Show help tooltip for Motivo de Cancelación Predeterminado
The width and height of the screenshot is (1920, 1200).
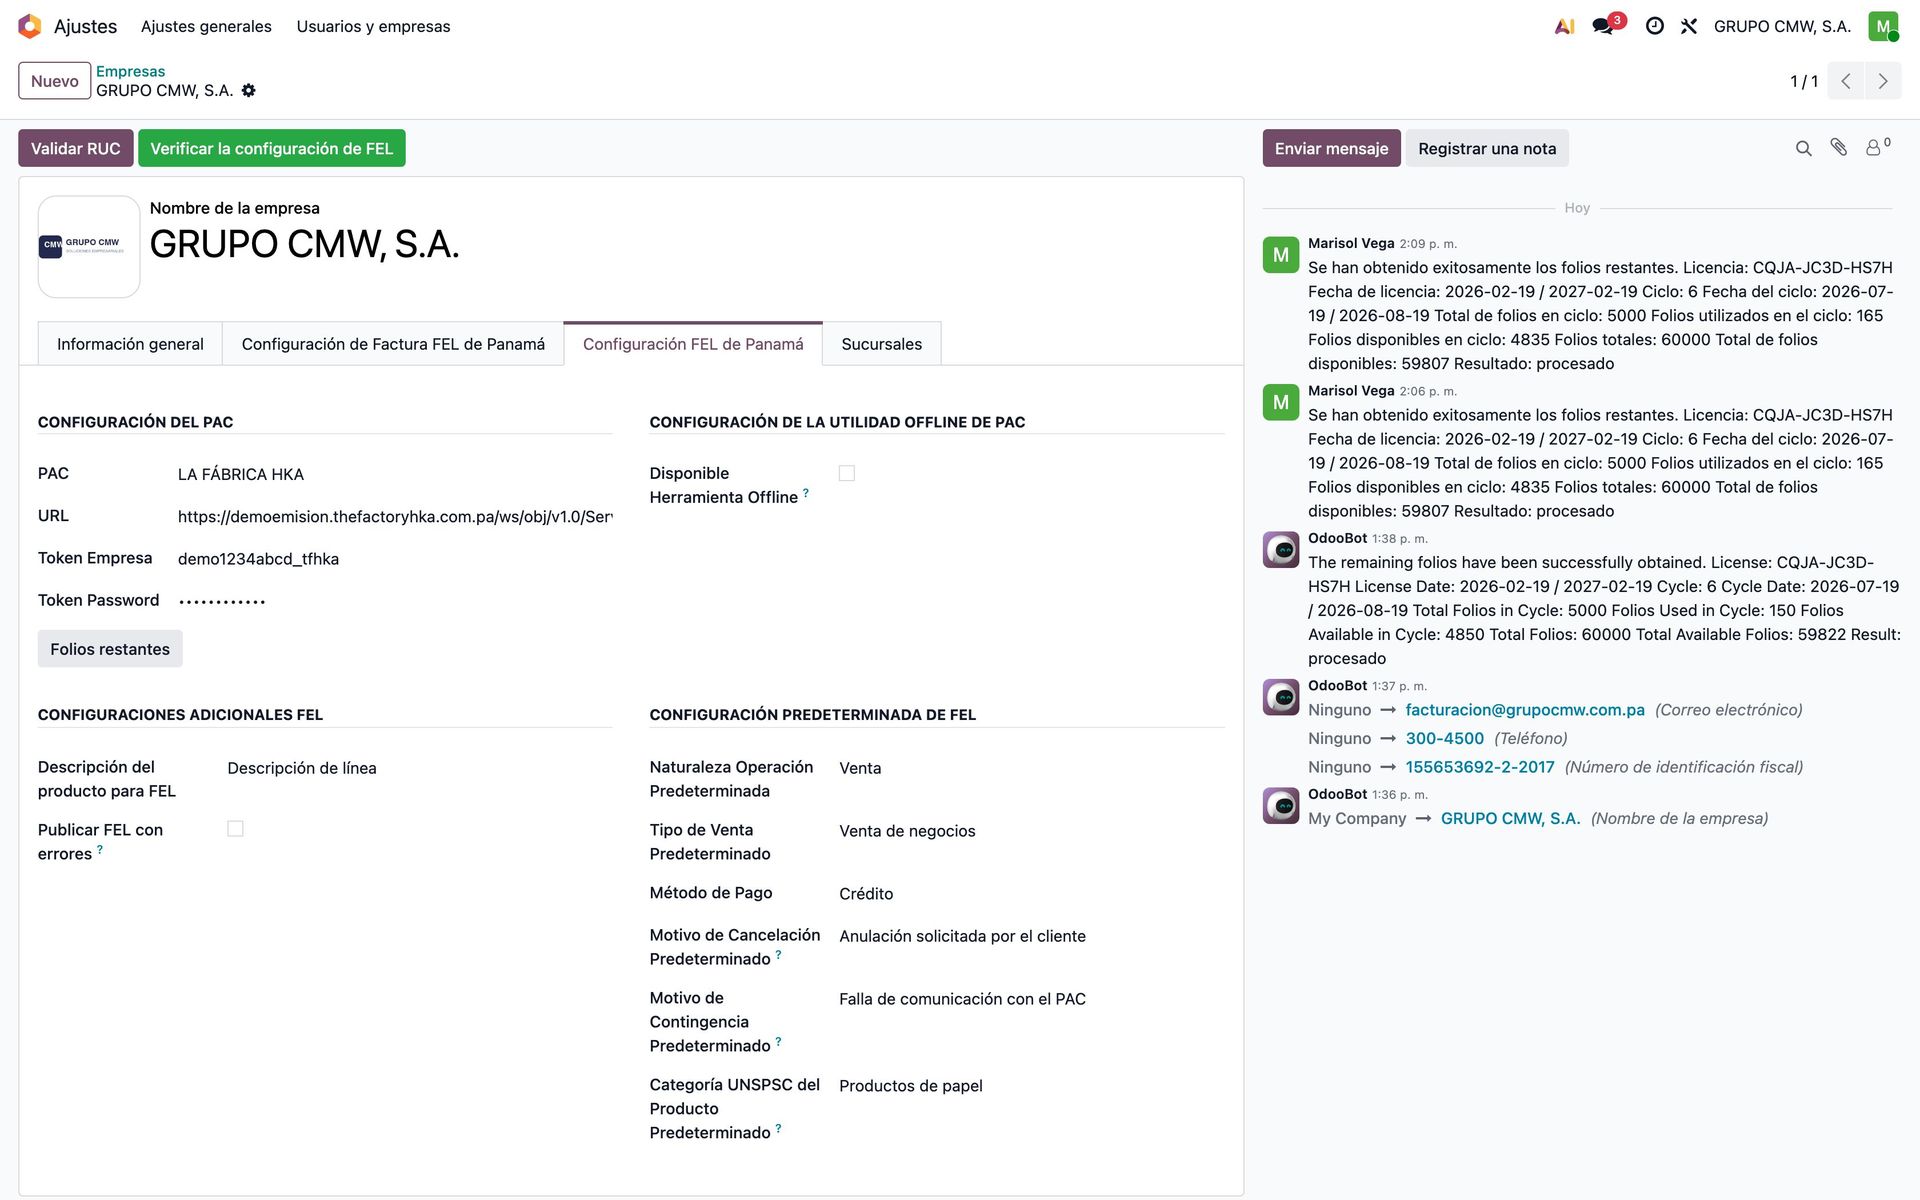coord(779,954)
